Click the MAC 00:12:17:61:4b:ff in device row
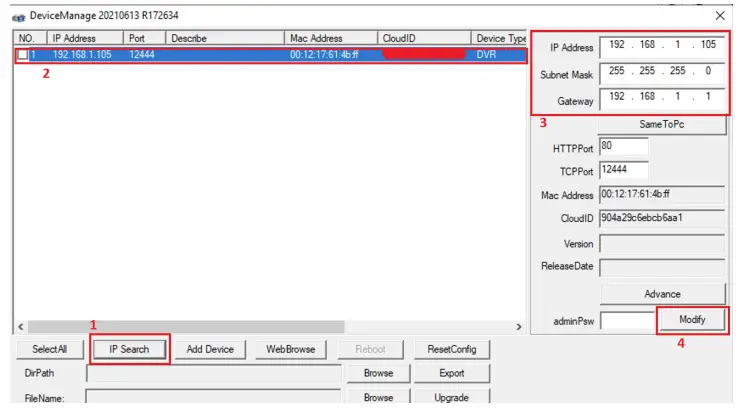Image resolution: width=739 pixels, height=411 pixels. coord(324,55)
